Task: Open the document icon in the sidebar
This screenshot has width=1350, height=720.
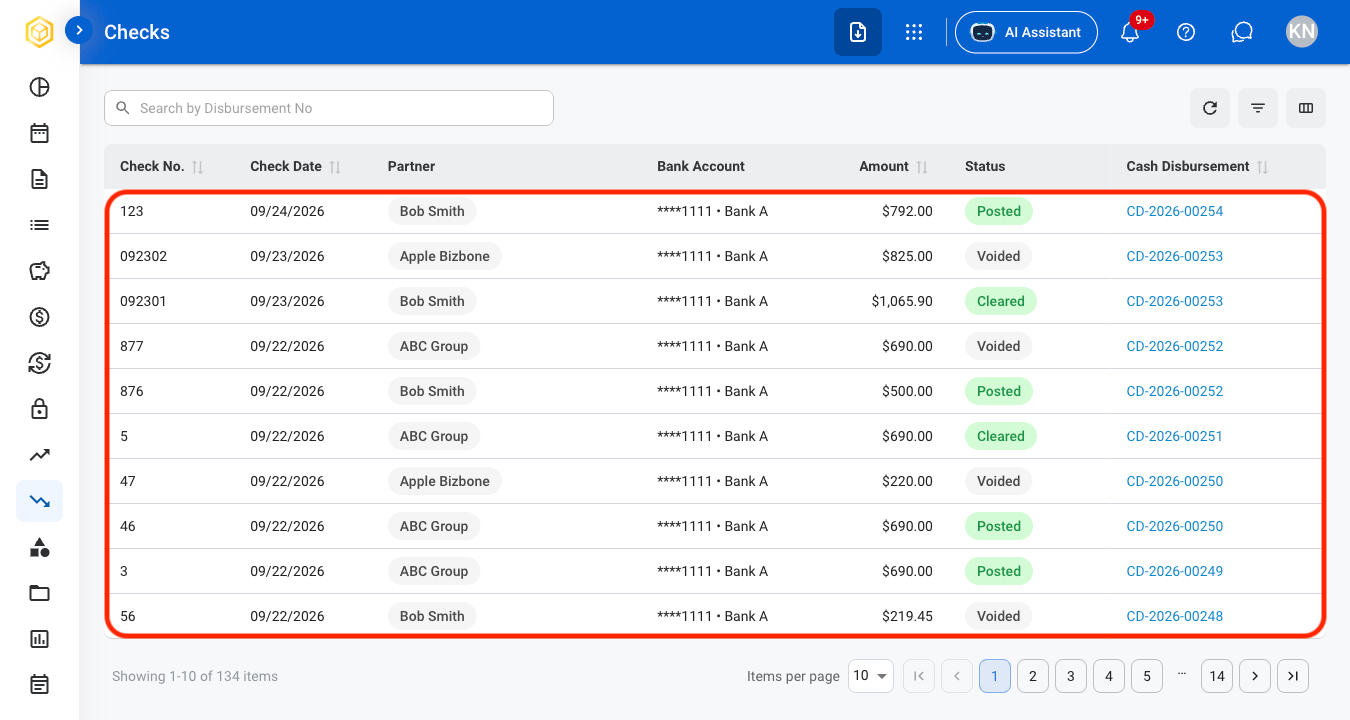Action: [39, 179]
